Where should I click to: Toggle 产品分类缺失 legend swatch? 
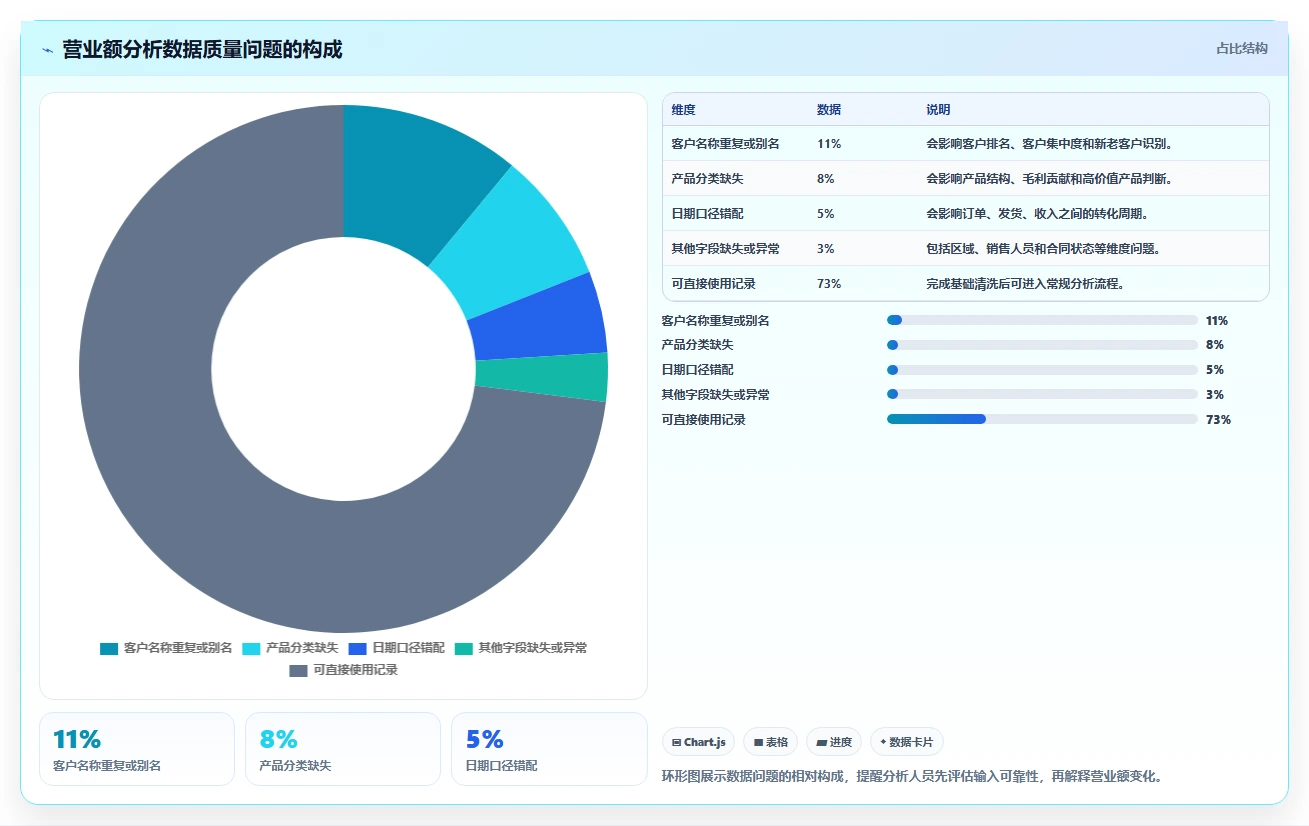click(251, 648)
